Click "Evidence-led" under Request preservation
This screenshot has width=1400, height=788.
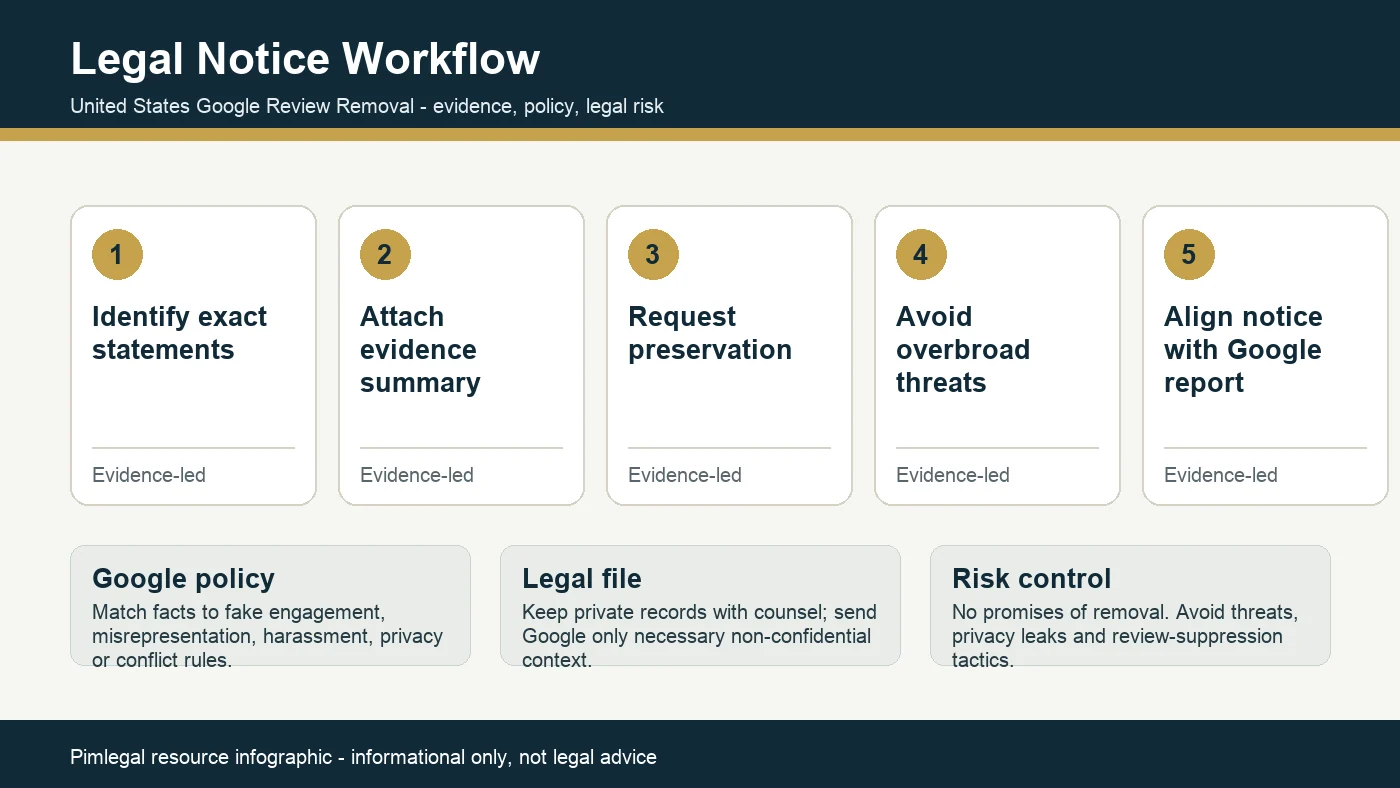[685, 475]
